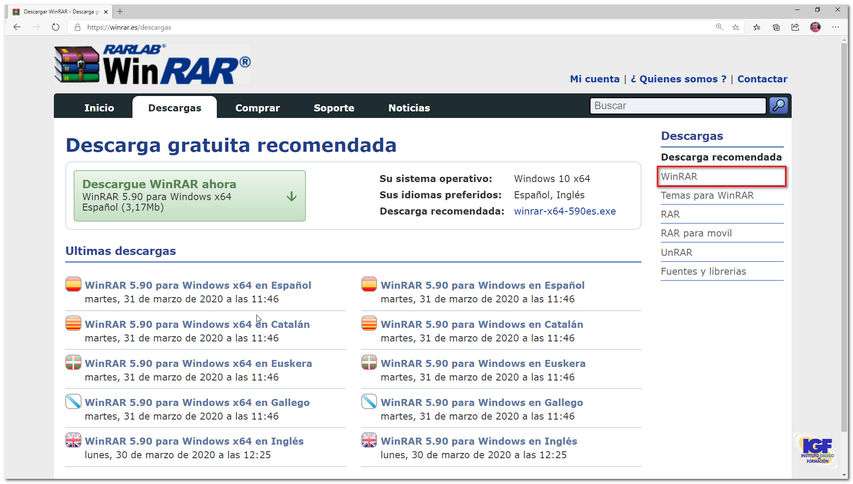Screen dimensions: 853x484
Task: Open Temas para WinRAR in sidebar
Action: 707,195
